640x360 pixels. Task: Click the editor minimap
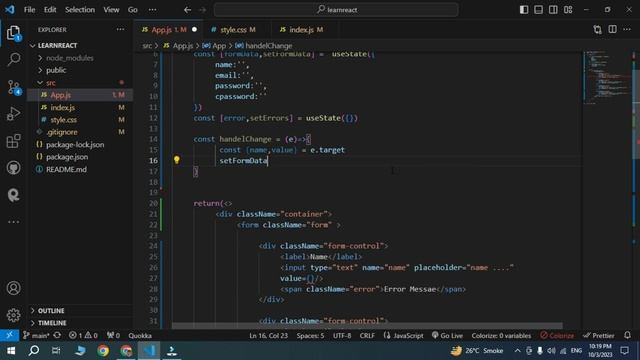tap(607, 78)
